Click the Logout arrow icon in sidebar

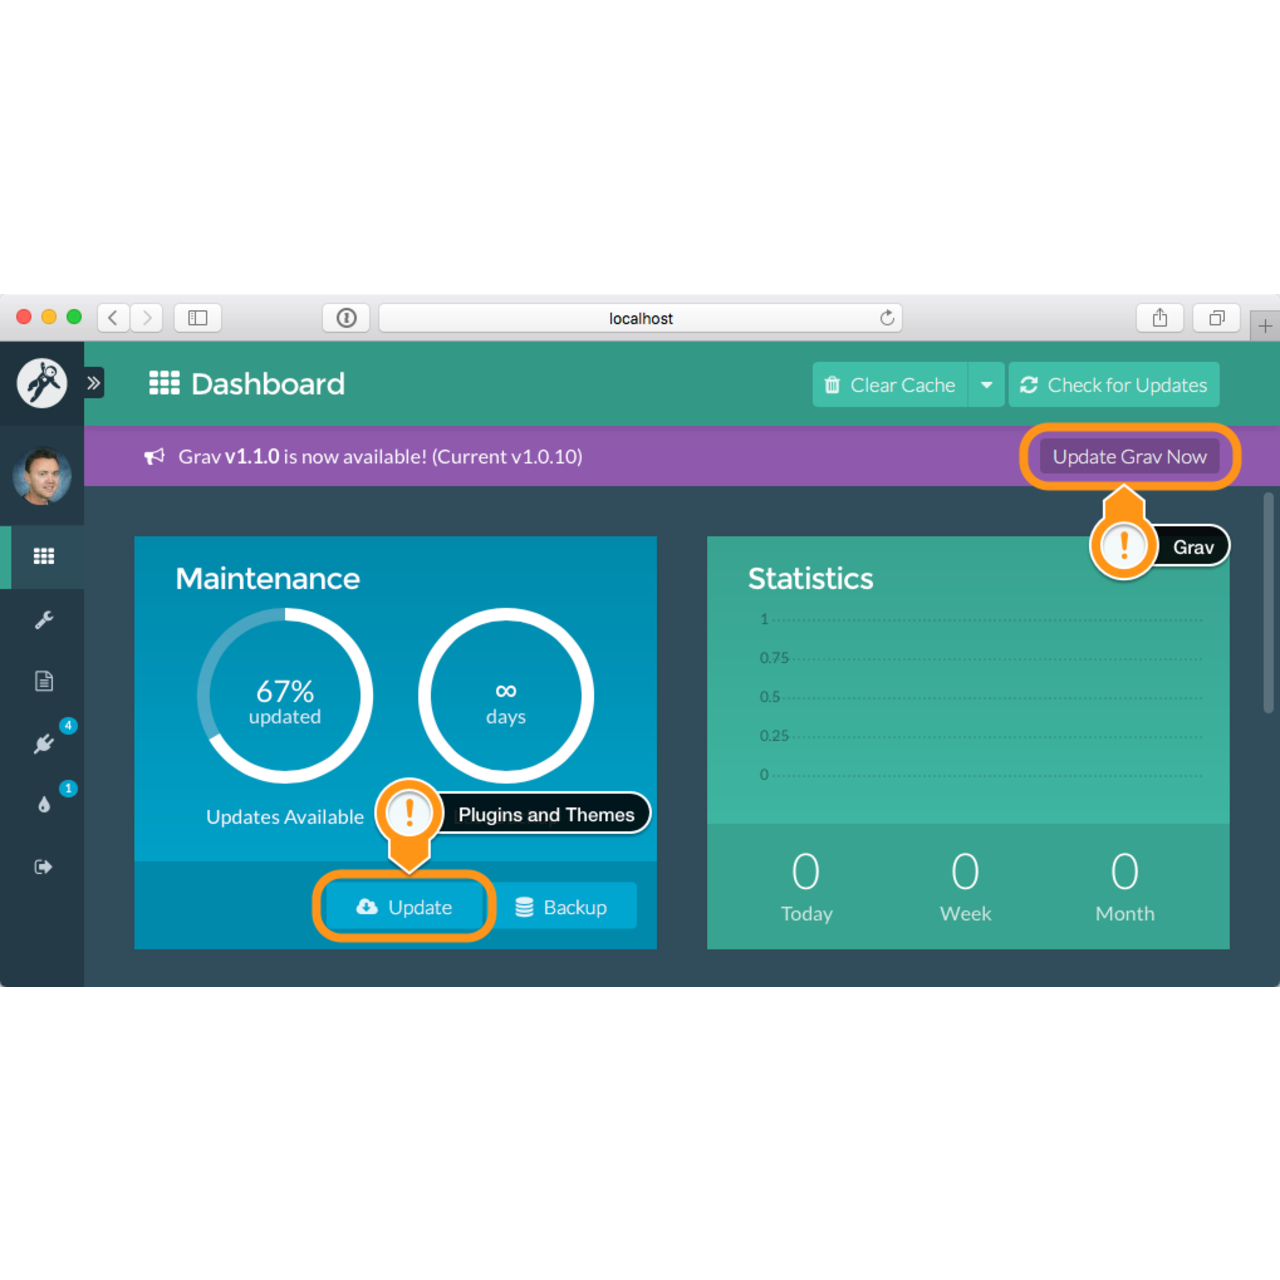(x=43, y=867)
